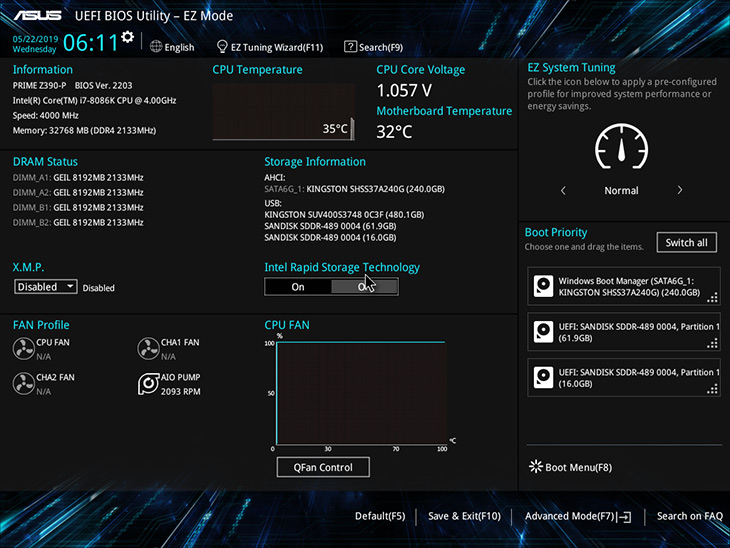Click DIMM_A2 GEIL 8192MB row
The image size is (730, 548).
pos(78,192)
